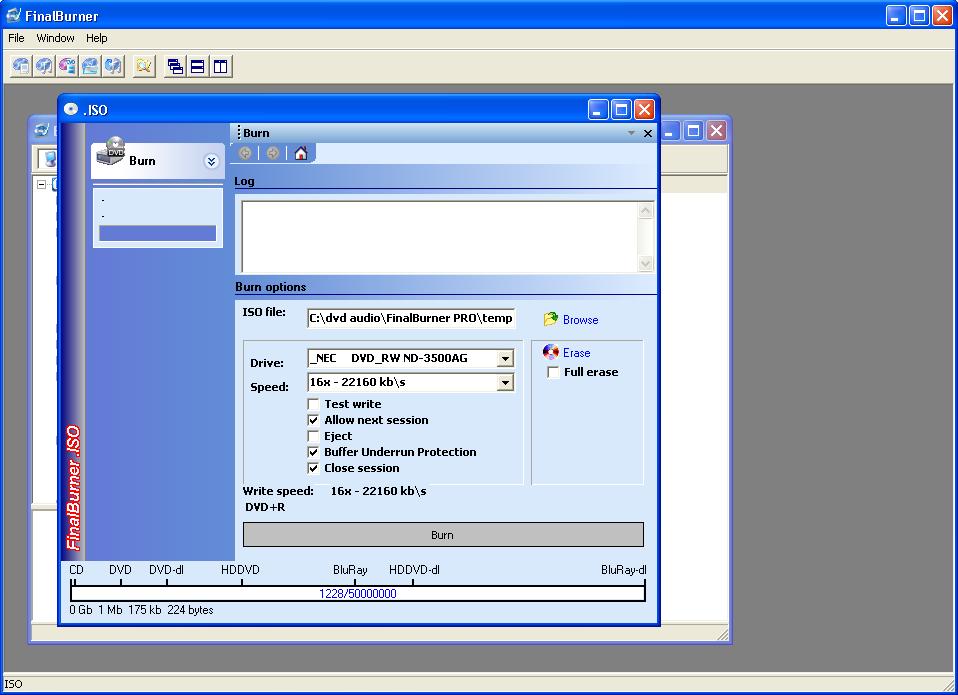This screenshot has height=695, width=958.
Task: Close the Burn pane with its X
Action: [x=648, y=133]
